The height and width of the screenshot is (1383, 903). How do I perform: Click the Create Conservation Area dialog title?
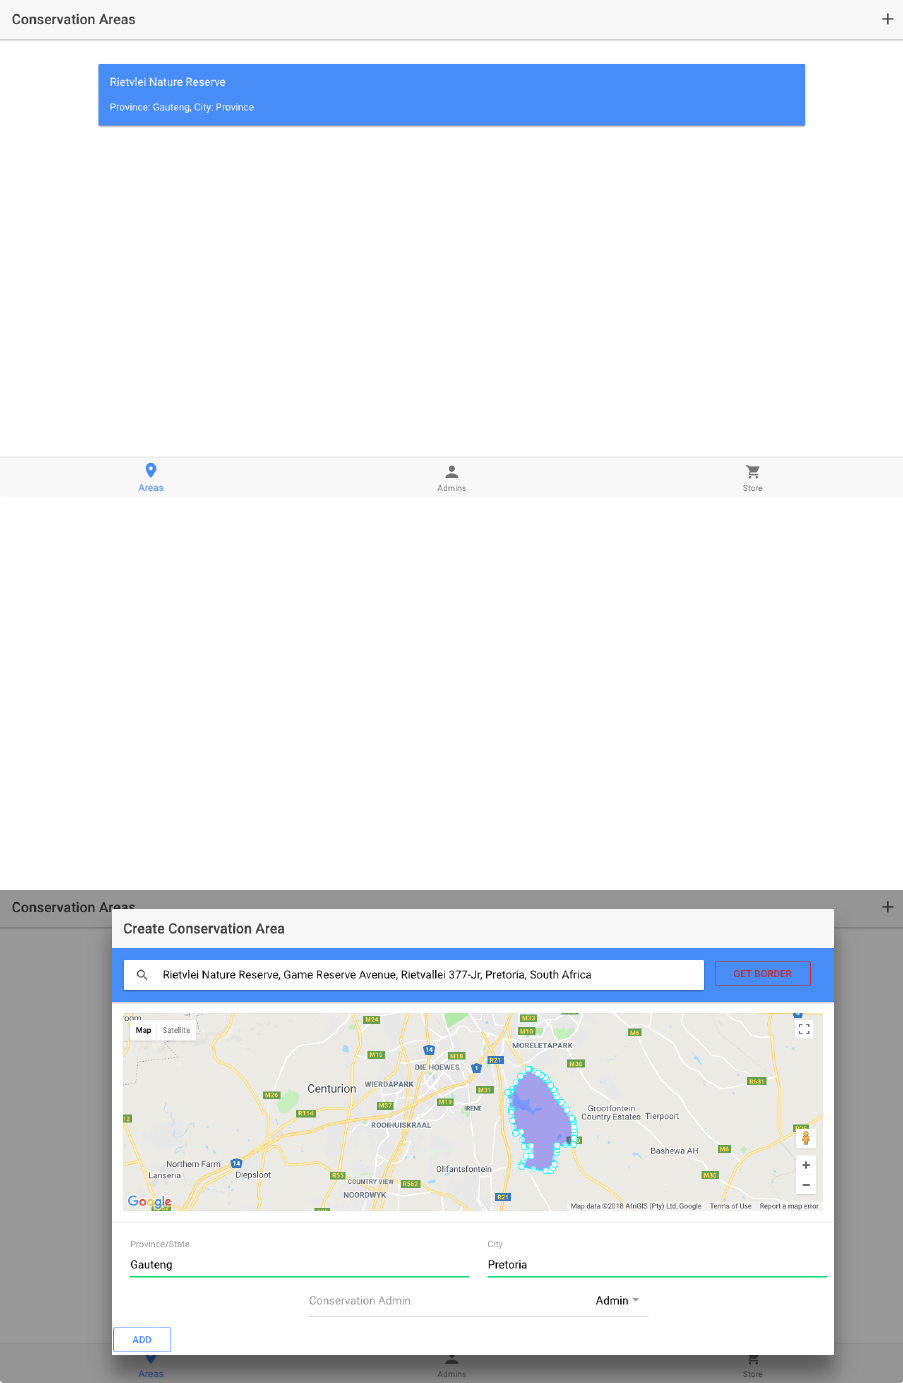tap(204, 929)
